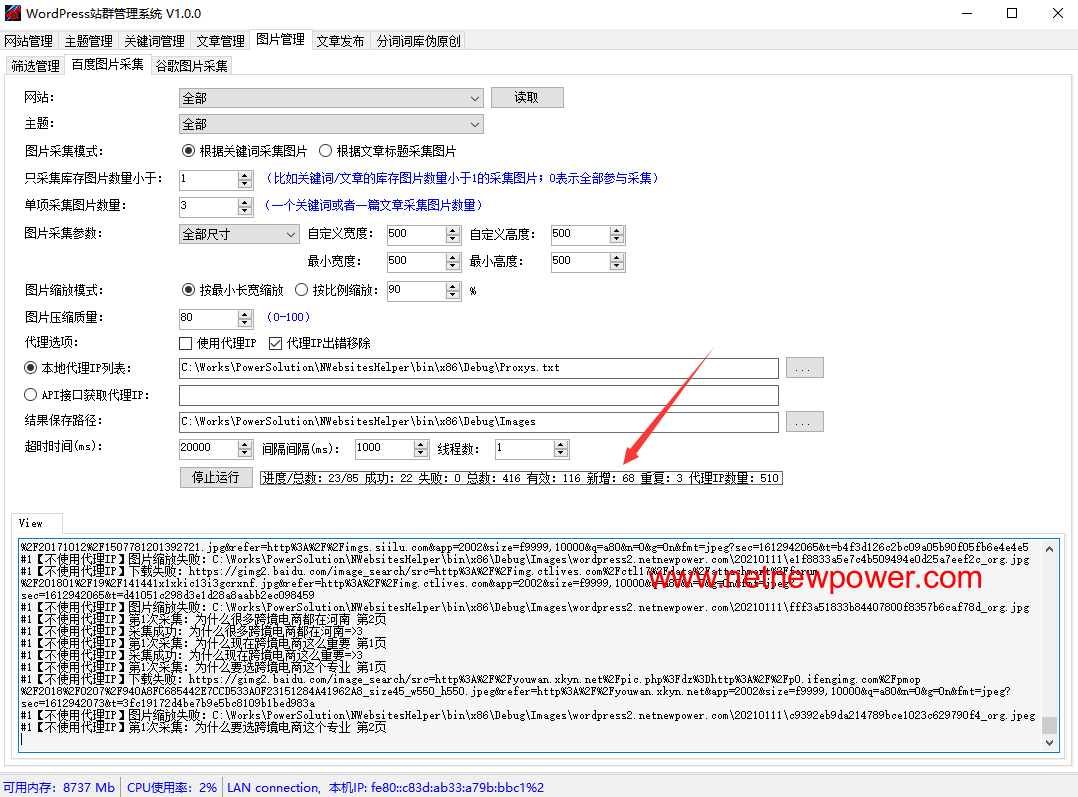Screen dimensions: 1078x797
Task: Select 根据关键词采集图片 radio option
Action: point(244,151)
